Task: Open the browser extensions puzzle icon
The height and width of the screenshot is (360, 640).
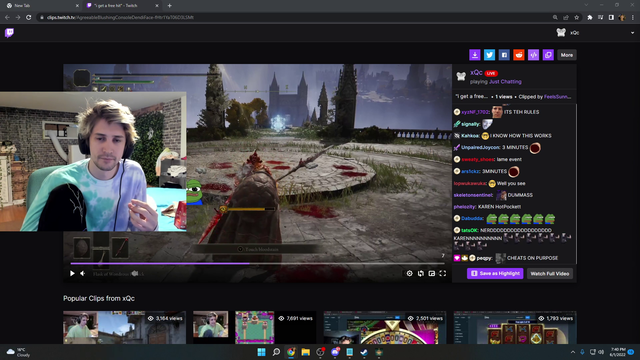Action: (x=589, y=18)
